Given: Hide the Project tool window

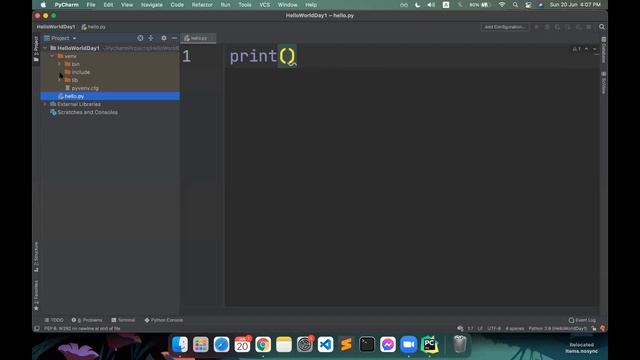Looking at the screenshot, I should [x=174, y=38].
